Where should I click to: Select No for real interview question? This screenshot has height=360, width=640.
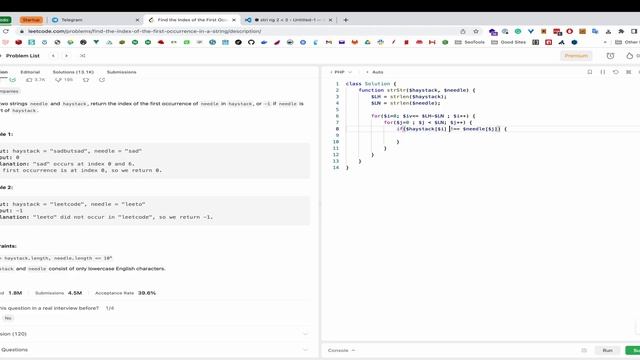coord(8,318)
